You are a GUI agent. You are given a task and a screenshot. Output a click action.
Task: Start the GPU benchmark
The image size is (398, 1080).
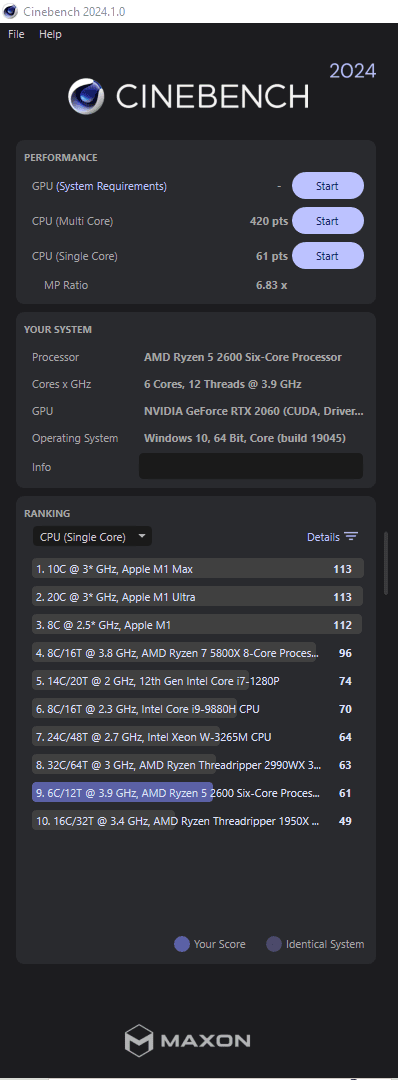click(328, 186)
